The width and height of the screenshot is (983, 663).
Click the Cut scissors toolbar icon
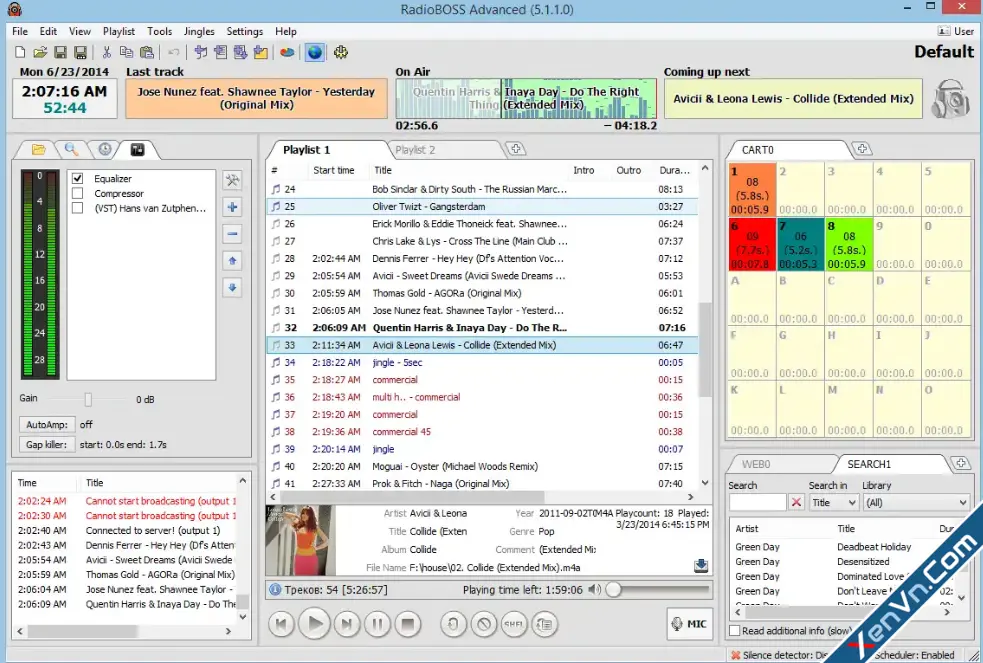click(107, 53)
